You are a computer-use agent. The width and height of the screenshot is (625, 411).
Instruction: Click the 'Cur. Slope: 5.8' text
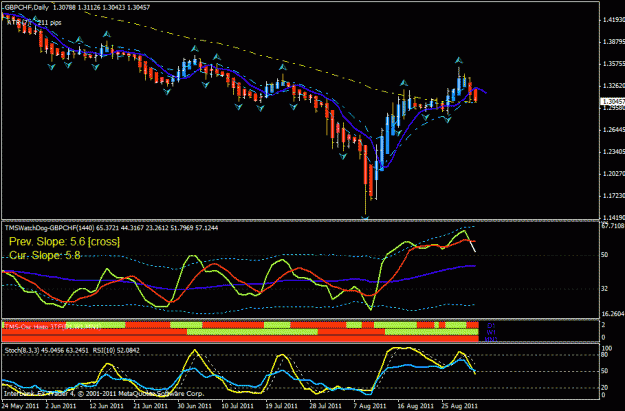click(45, 255)
